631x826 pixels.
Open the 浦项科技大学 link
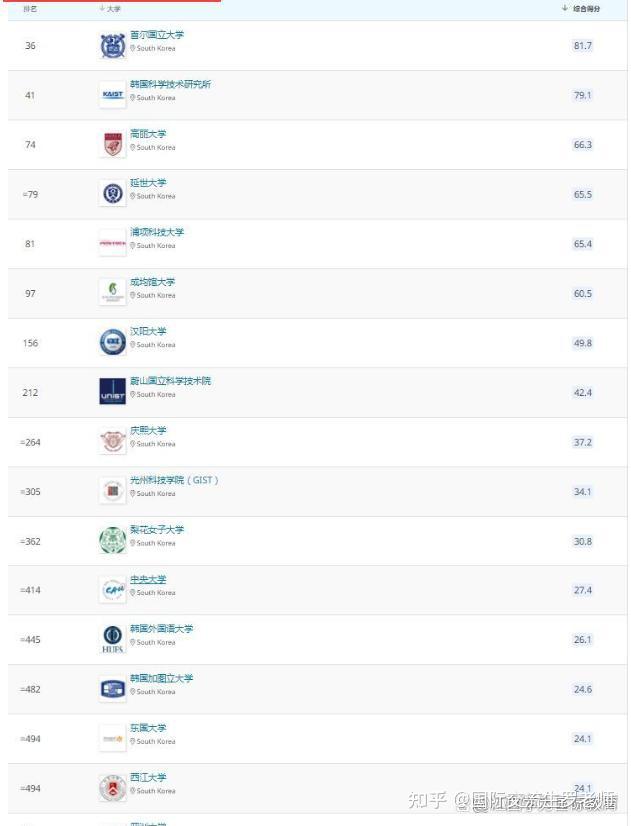tap(157, 232)
